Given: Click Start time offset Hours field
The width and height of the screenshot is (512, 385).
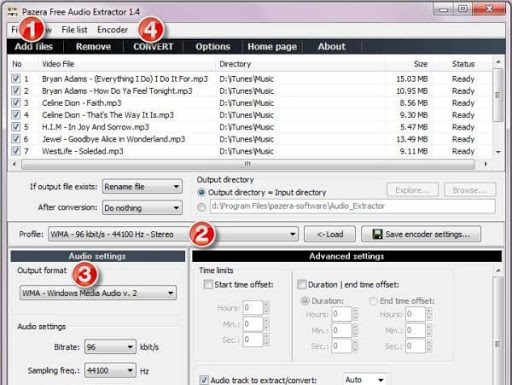Looking at the screenshot, I should tap(252, 307).
